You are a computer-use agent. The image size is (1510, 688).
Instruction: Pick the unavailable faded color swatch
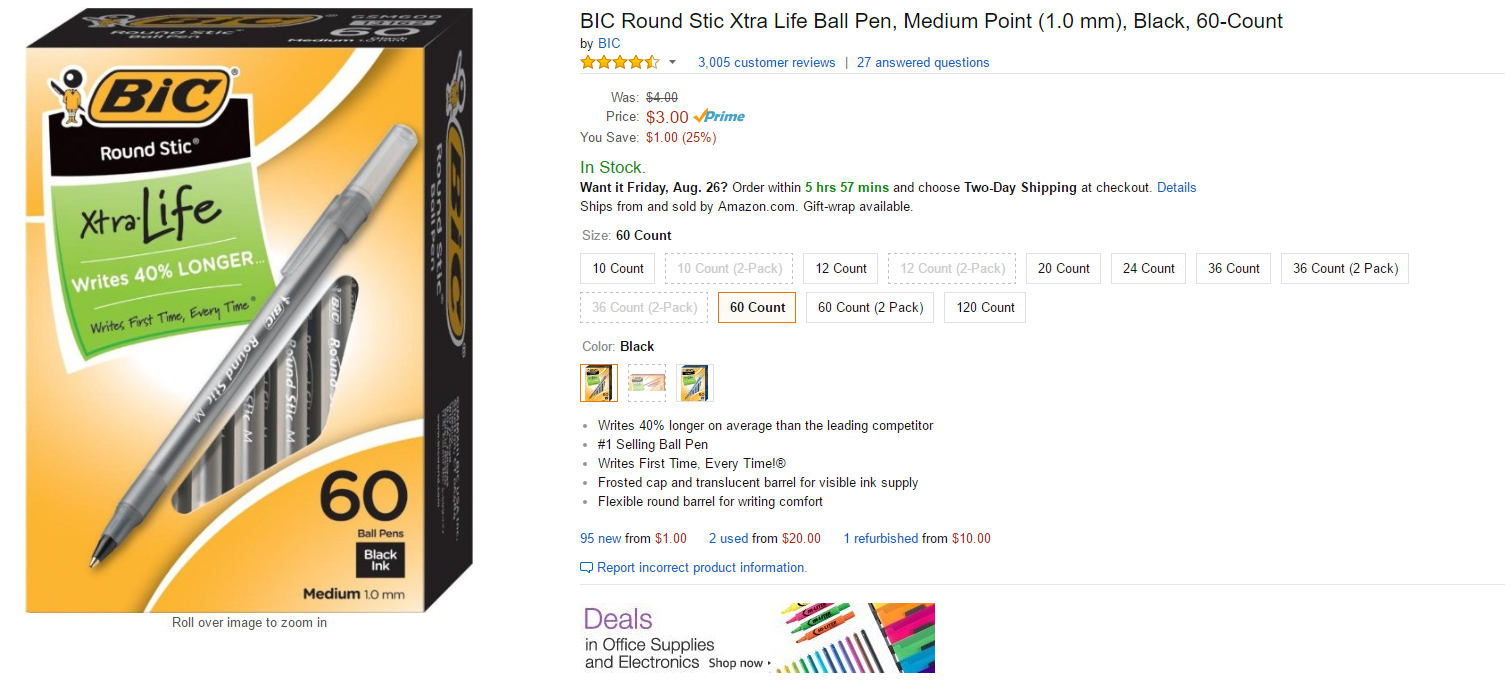tap(647, 383)
